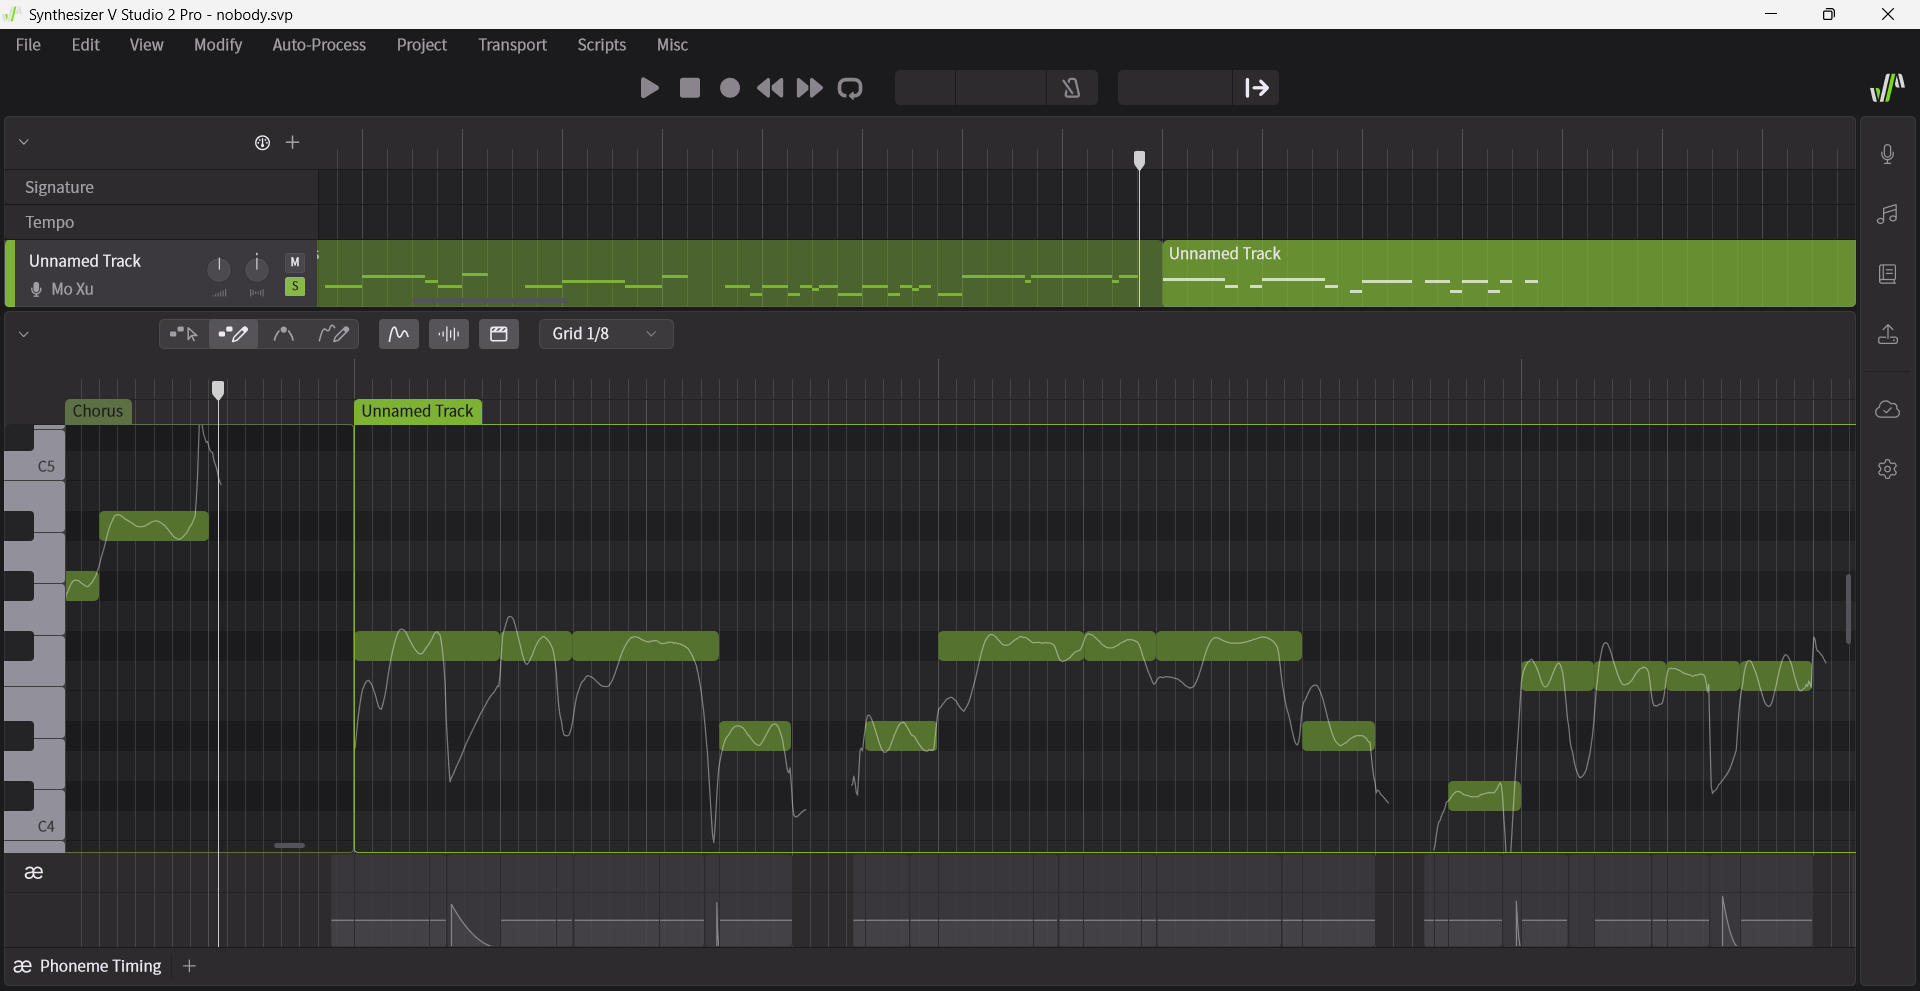Adjust the track volume knob
Image resolution: width=1920 pixels, height=991 pixels.
coord(219,268)
